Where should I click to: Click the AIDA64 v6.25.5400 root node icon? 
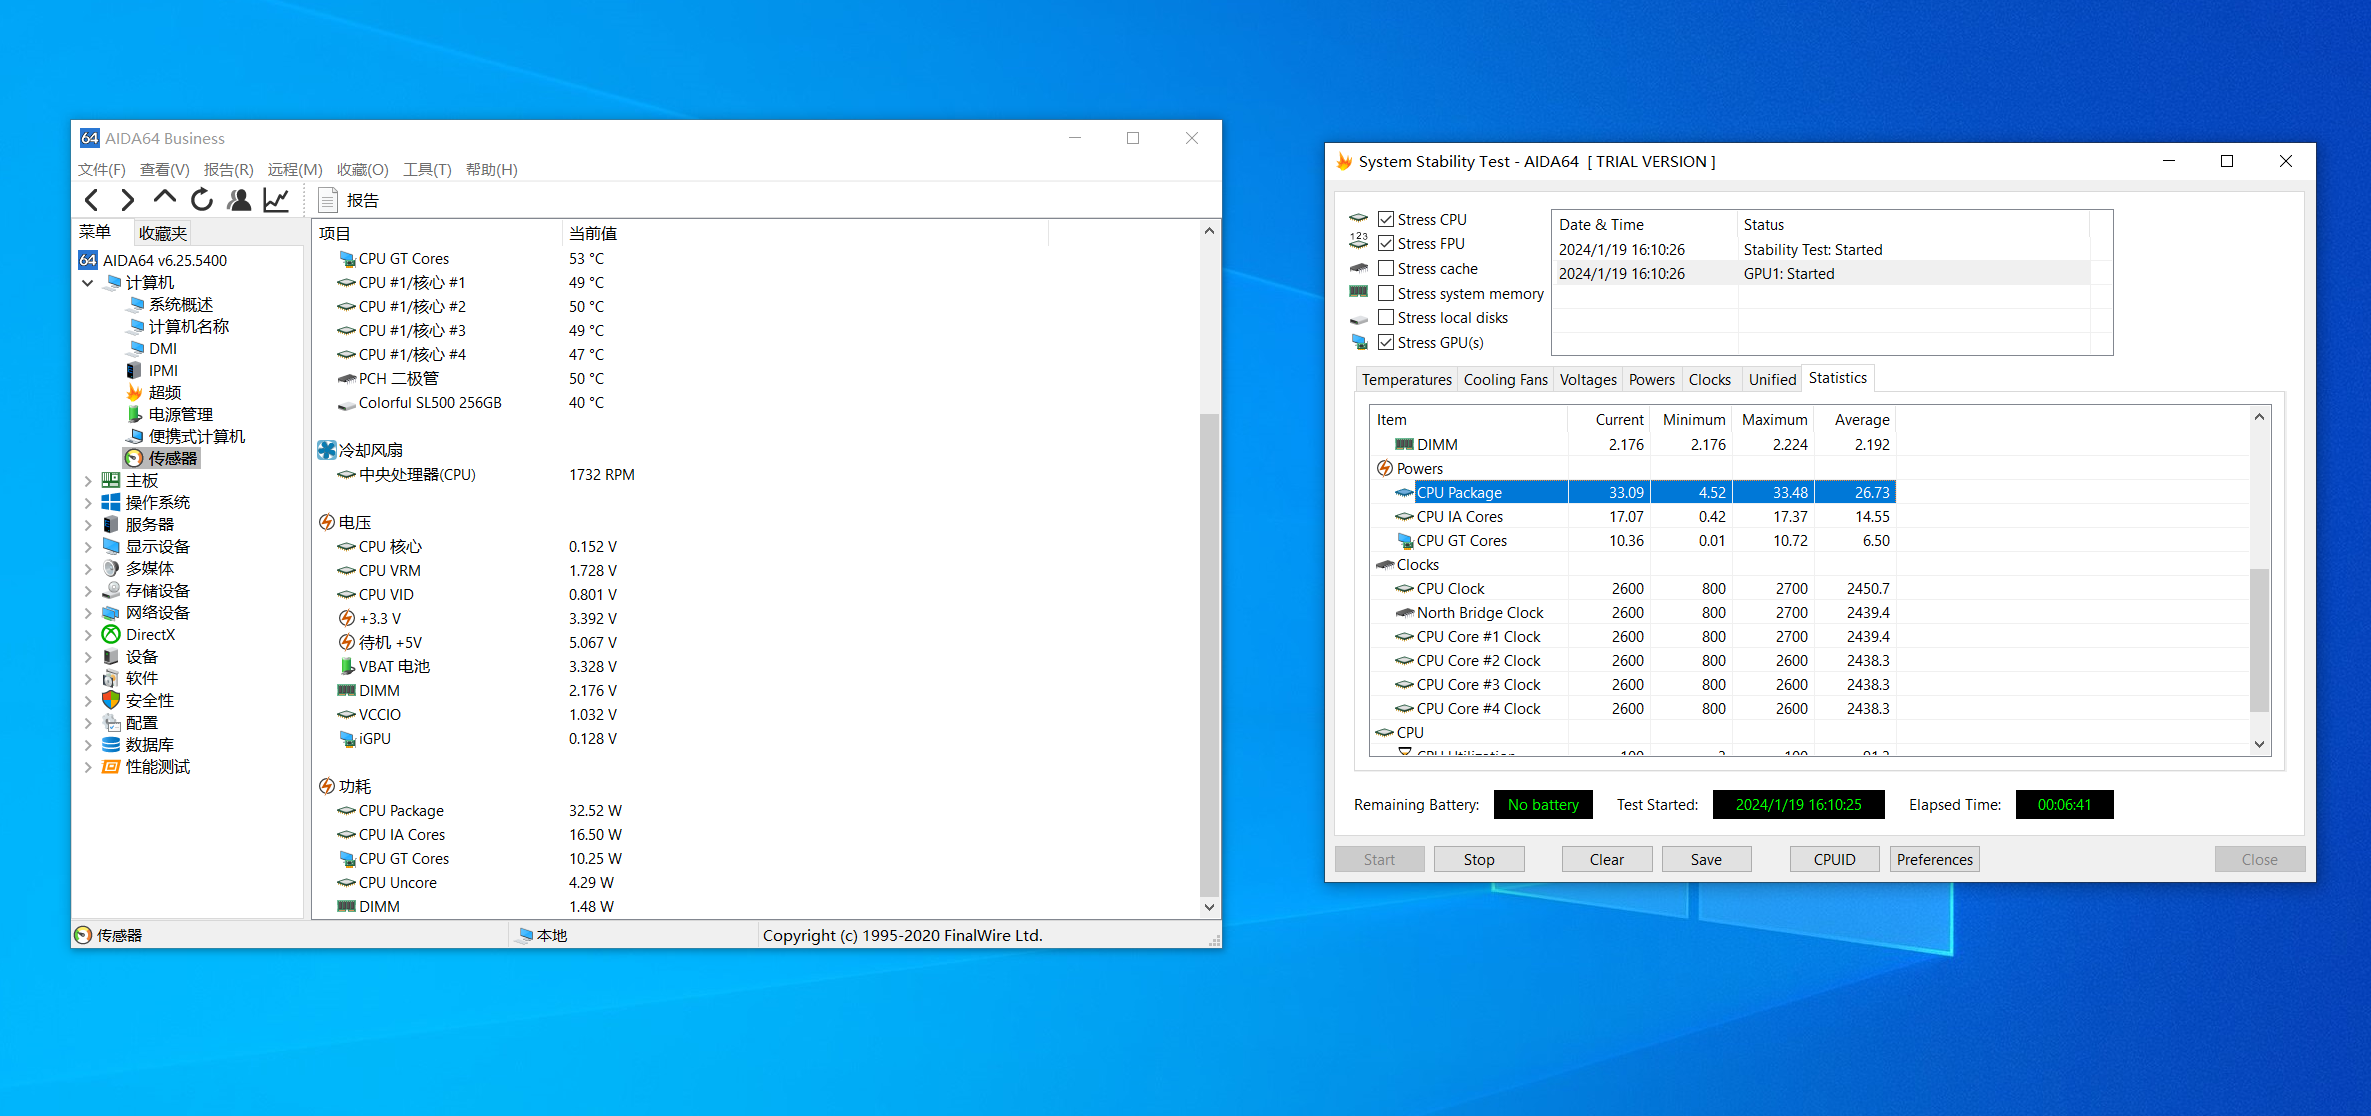point(88,261)
